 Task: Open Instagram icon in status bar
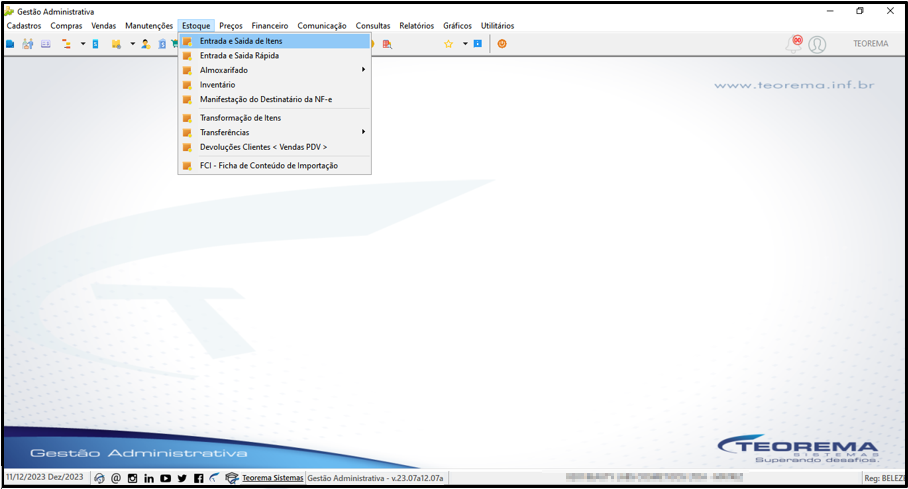pos(133,478)
